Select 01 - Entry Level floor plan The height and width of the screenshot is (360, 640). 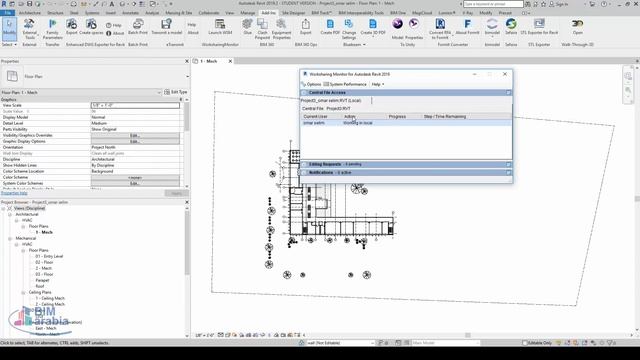point(49,256)
